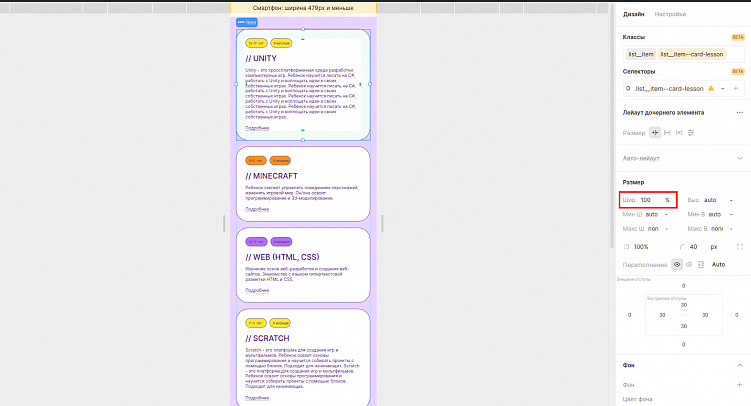Select the hug-content size icon
751x406 pixels.
[x=655, y=133]
